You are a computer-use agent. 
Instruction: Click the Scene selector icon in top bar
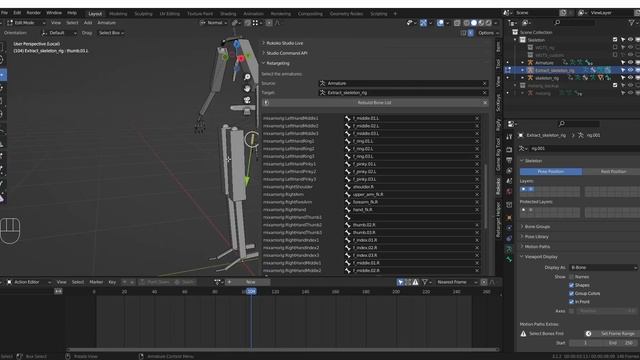(507, 13)
